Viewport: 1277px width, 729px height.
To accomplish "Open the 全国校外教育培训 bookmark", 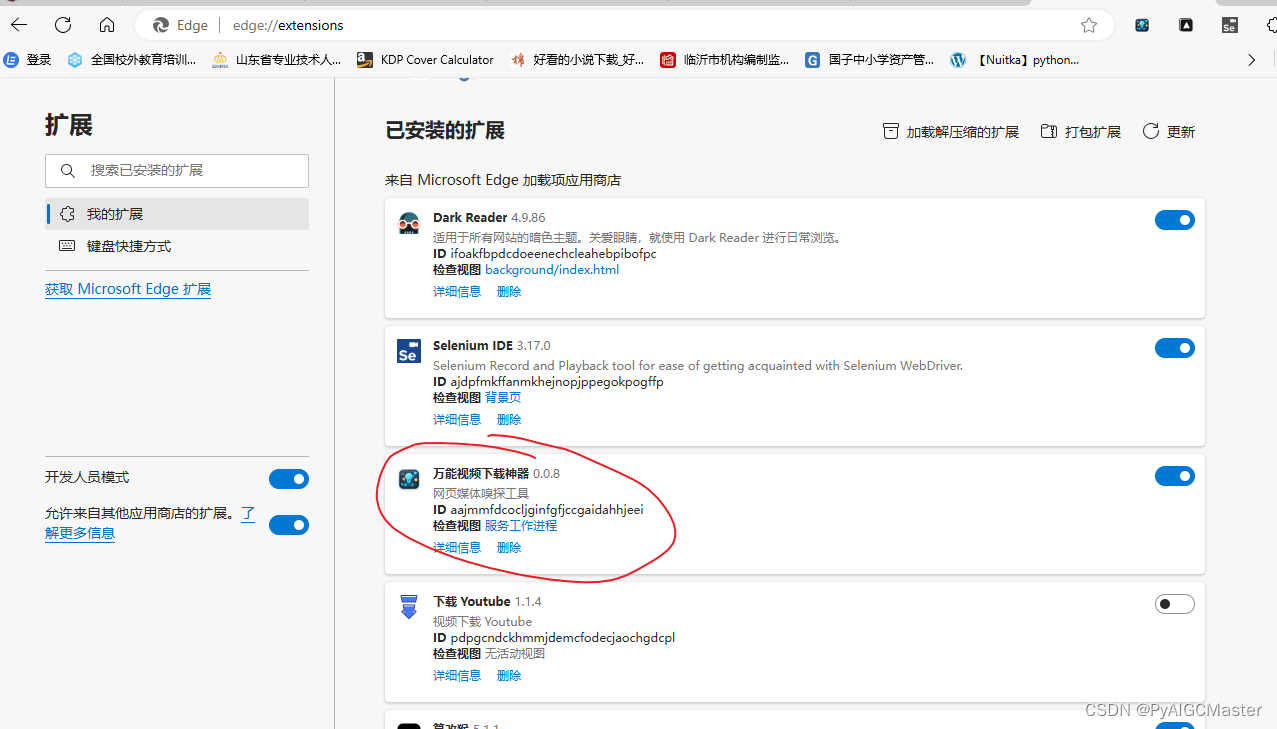I will point(132,60).
